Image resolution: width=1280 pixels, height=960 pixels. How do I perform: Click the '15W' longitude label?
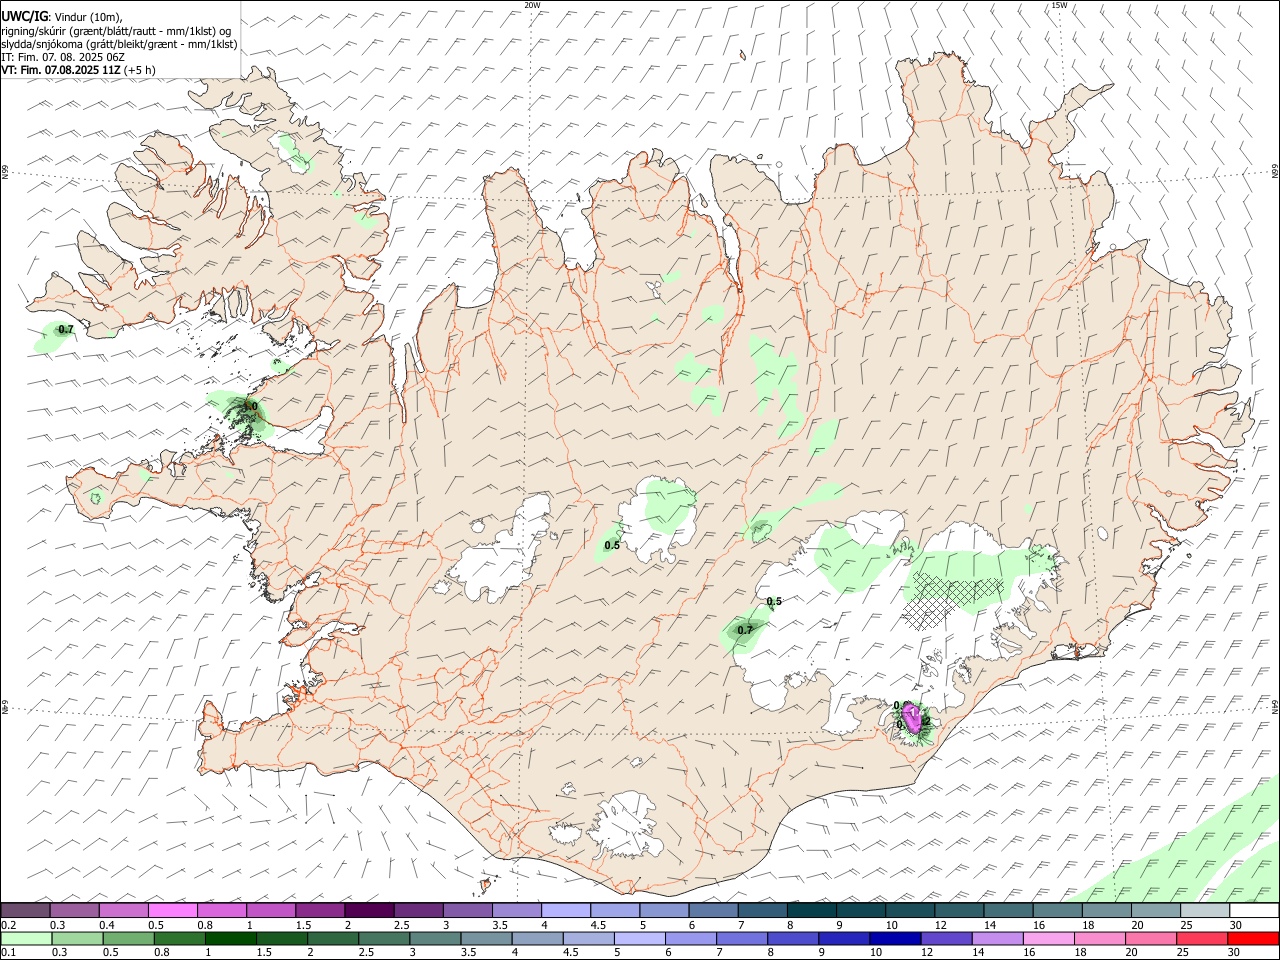coord(1059,5)
